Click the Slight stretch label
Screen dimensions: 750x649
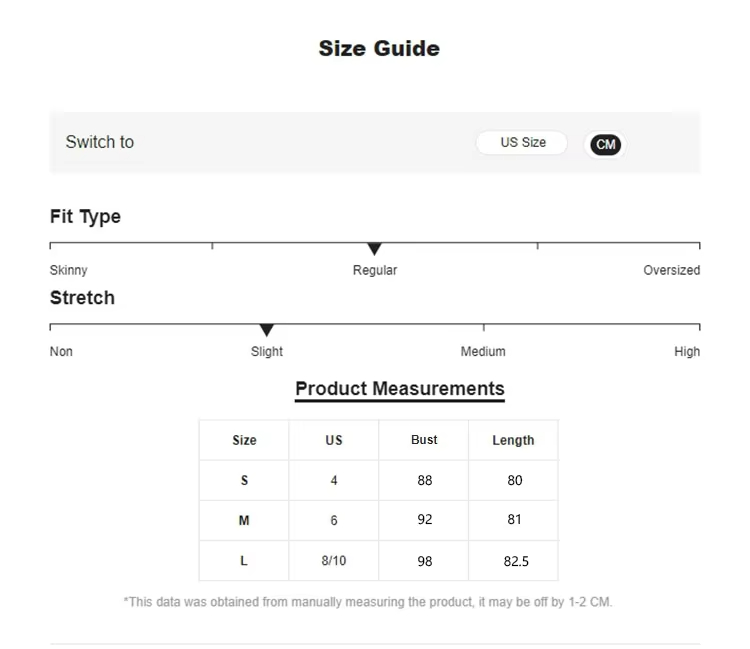tap(267, 352)
